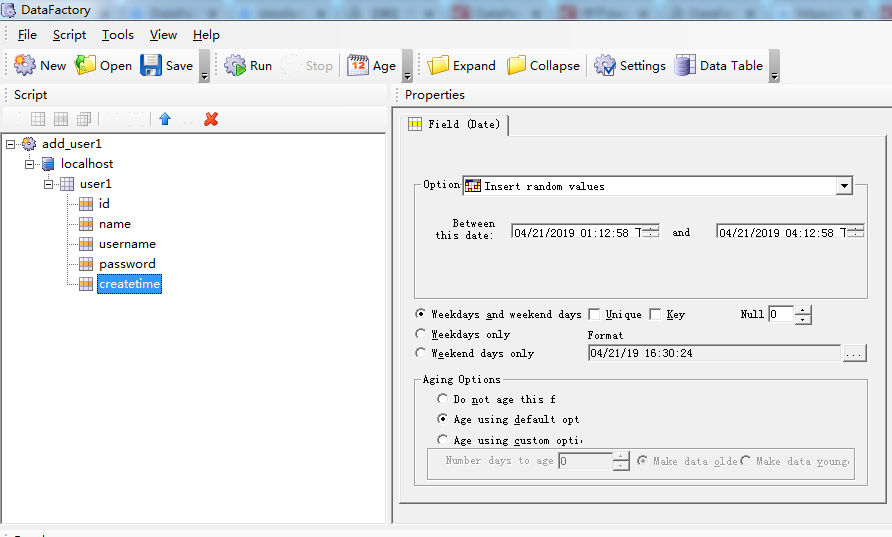Open the Data Table icon
The height and width of the screenshot is (537, 892).
click(685, 65)
